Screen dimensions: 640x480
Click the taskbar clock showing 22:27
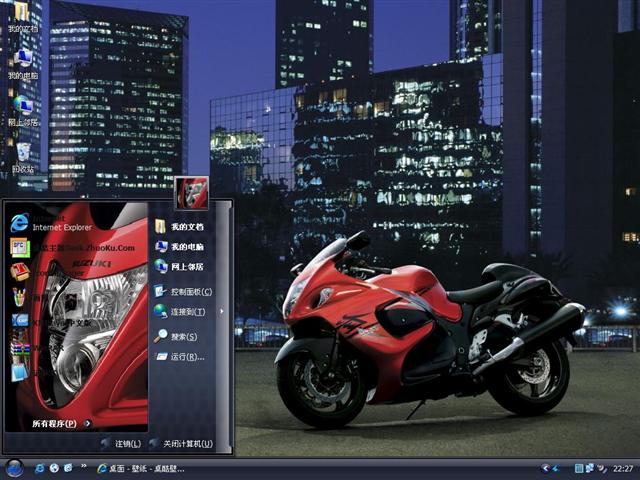coord(623,468)
